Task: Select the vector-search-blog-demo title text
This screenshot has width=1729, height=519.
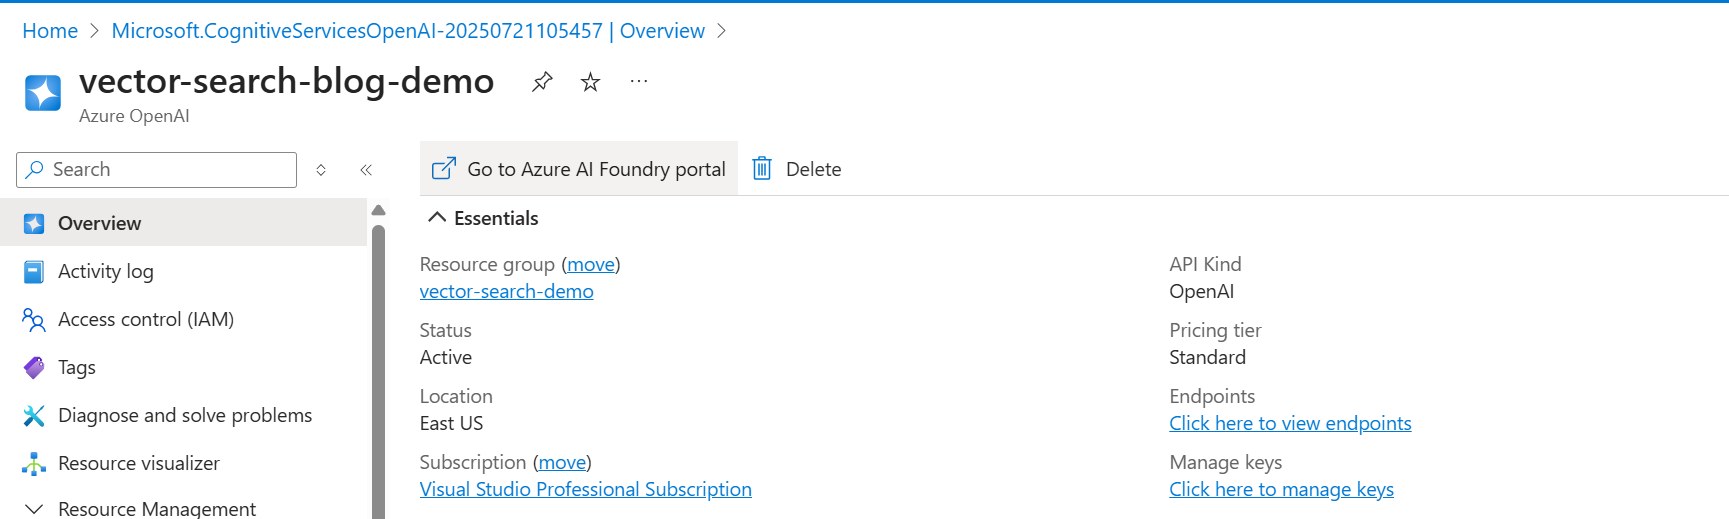Action: (x=287, y=81)
